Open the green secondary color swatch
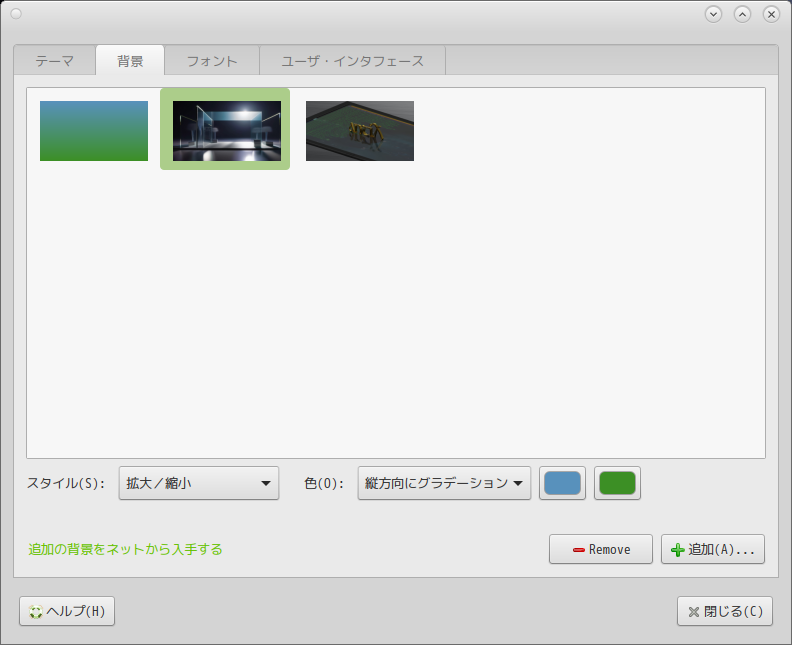Image resolution: width=792 pixels, height=645 pixels. pyautogui.click(x=617, y=483)
